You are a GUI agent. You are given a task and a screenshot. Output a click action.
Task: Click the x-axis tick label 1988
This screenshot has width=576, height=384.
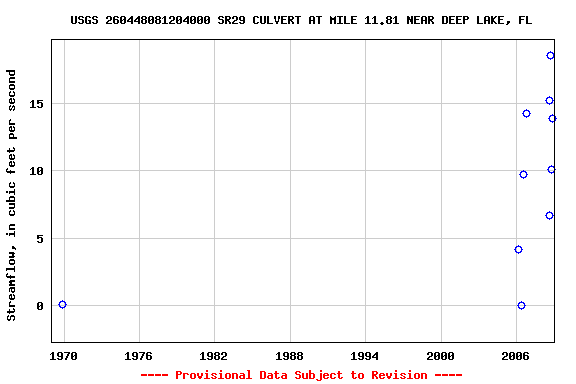click(289, 356)
